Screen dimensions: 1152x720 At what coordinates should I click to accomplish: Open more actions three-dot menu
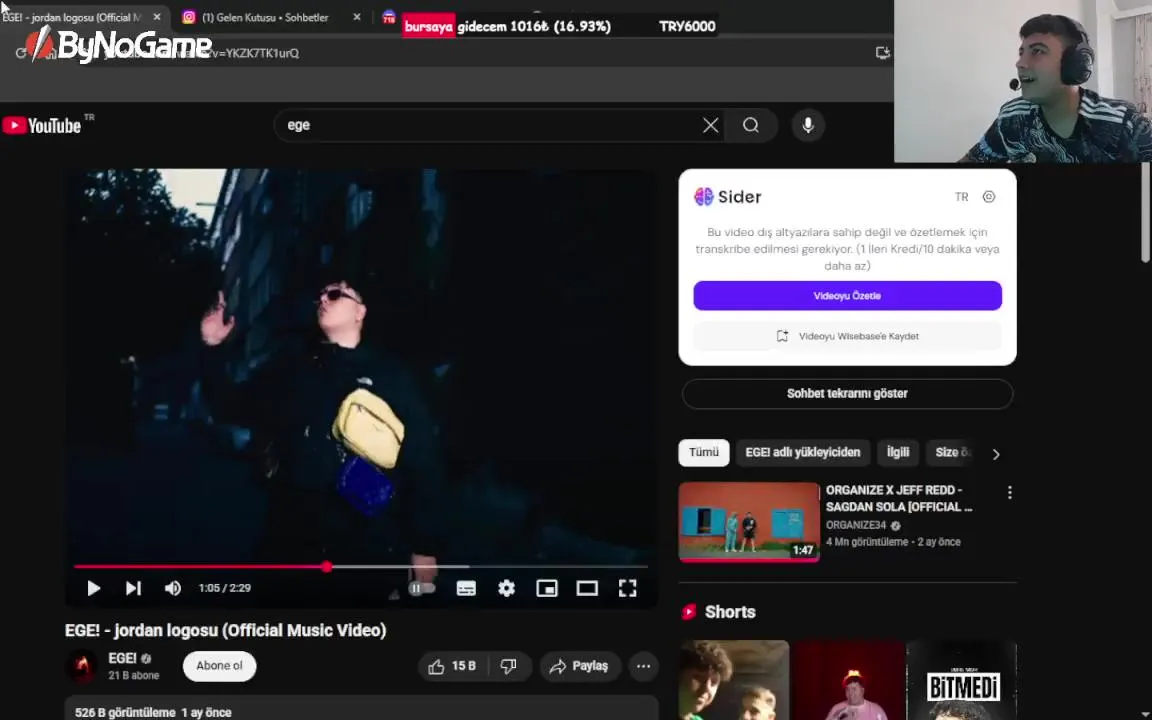(644, 666)
